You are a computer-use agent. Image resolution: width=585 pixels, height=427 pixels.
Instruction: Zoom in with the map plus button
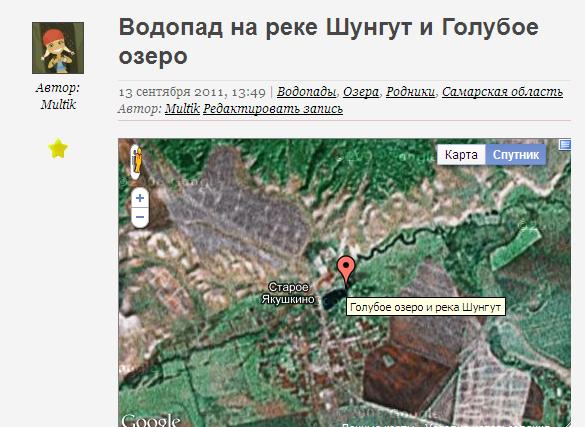tap(140, 198)
